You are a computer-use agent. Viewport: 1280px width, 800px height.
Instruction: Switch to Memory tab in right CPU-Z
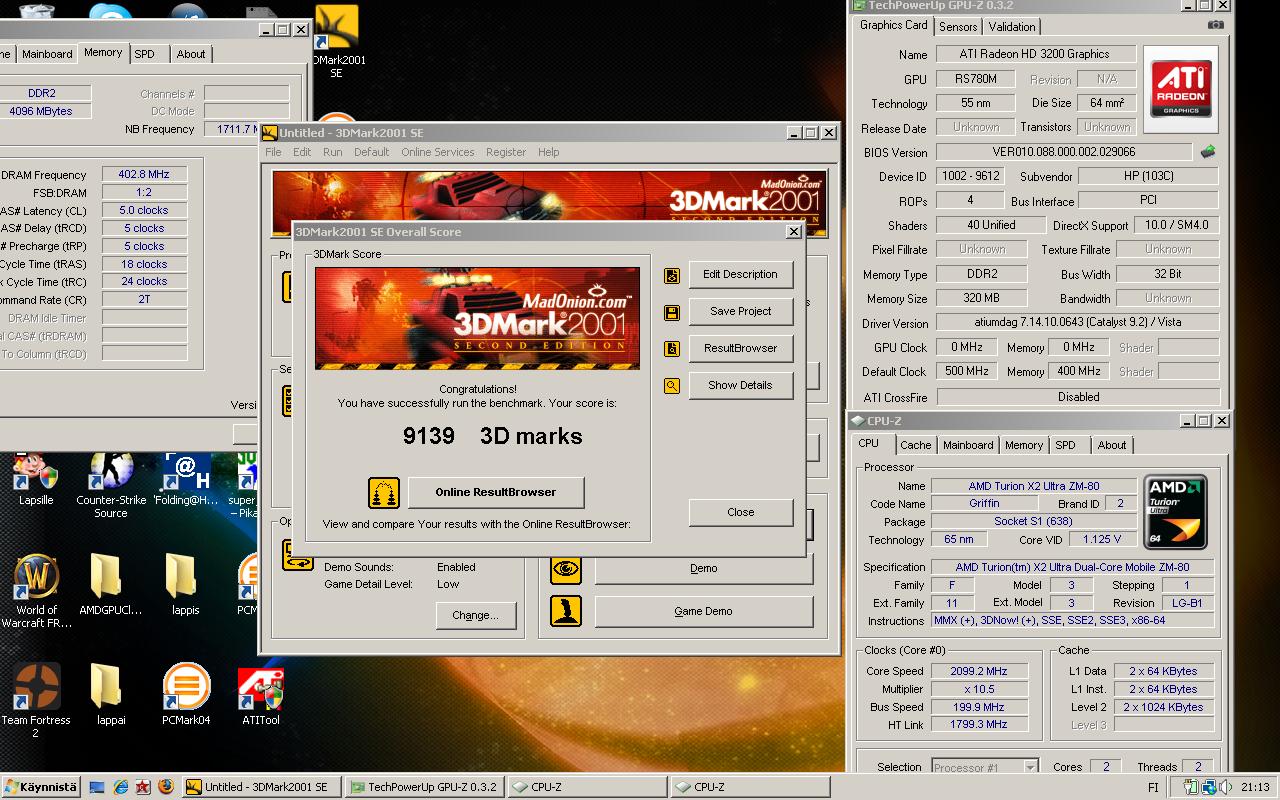click(1024, 445)
